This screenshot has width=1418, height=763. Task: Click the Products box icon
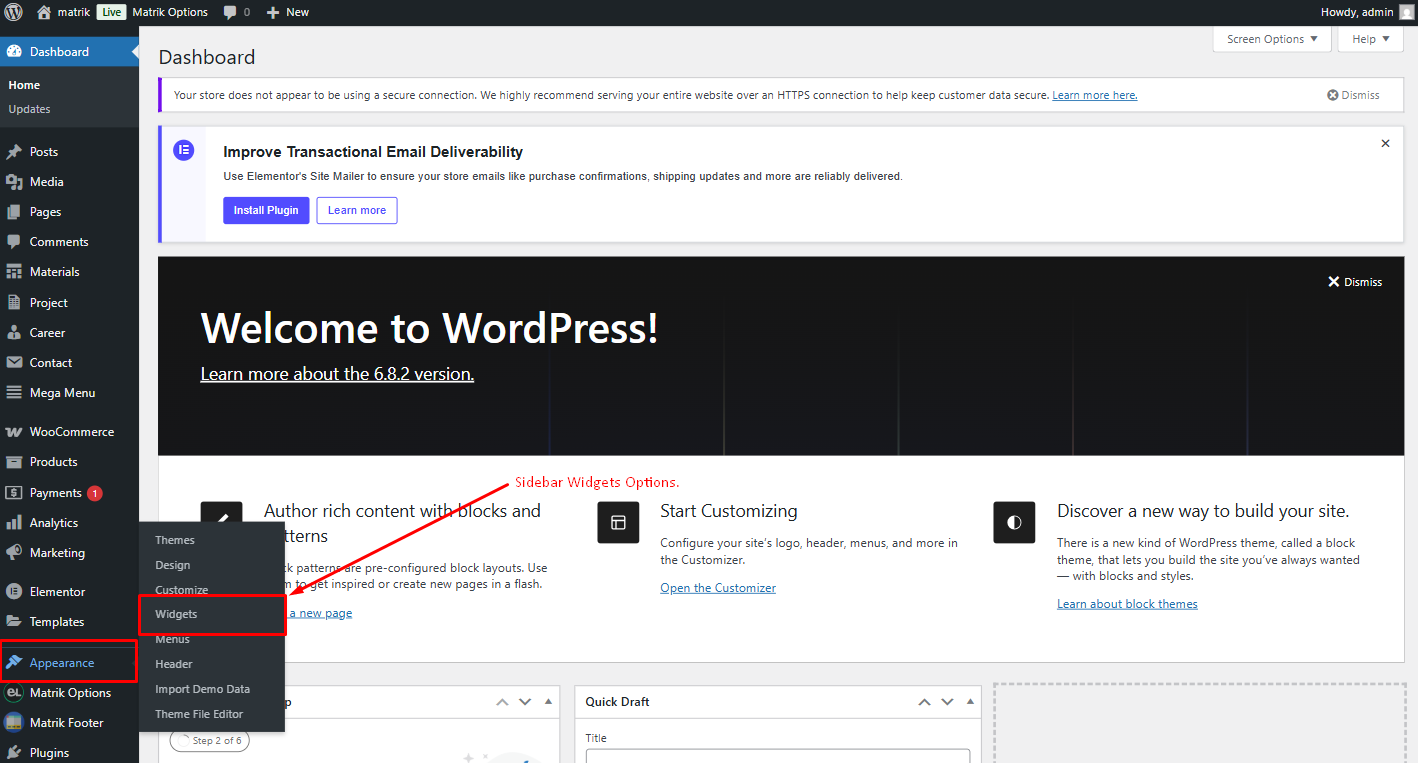pos(14,462)
